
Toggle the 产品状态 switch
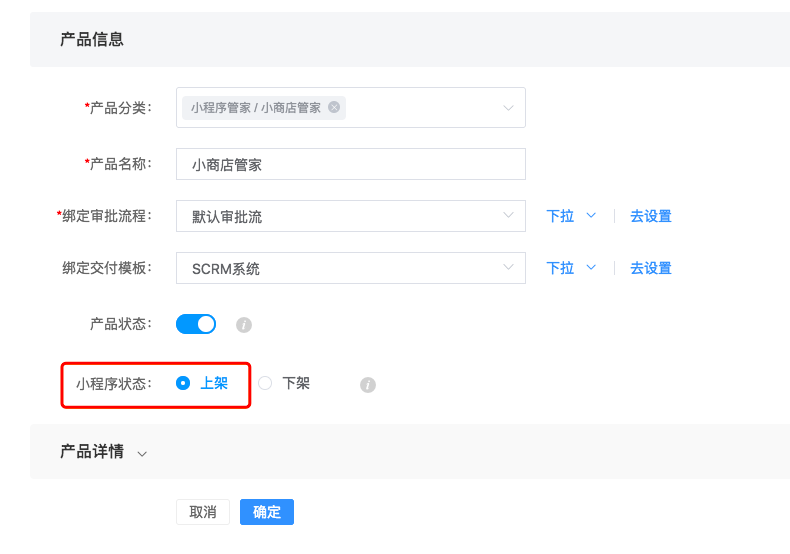click(x=196, y=324)
